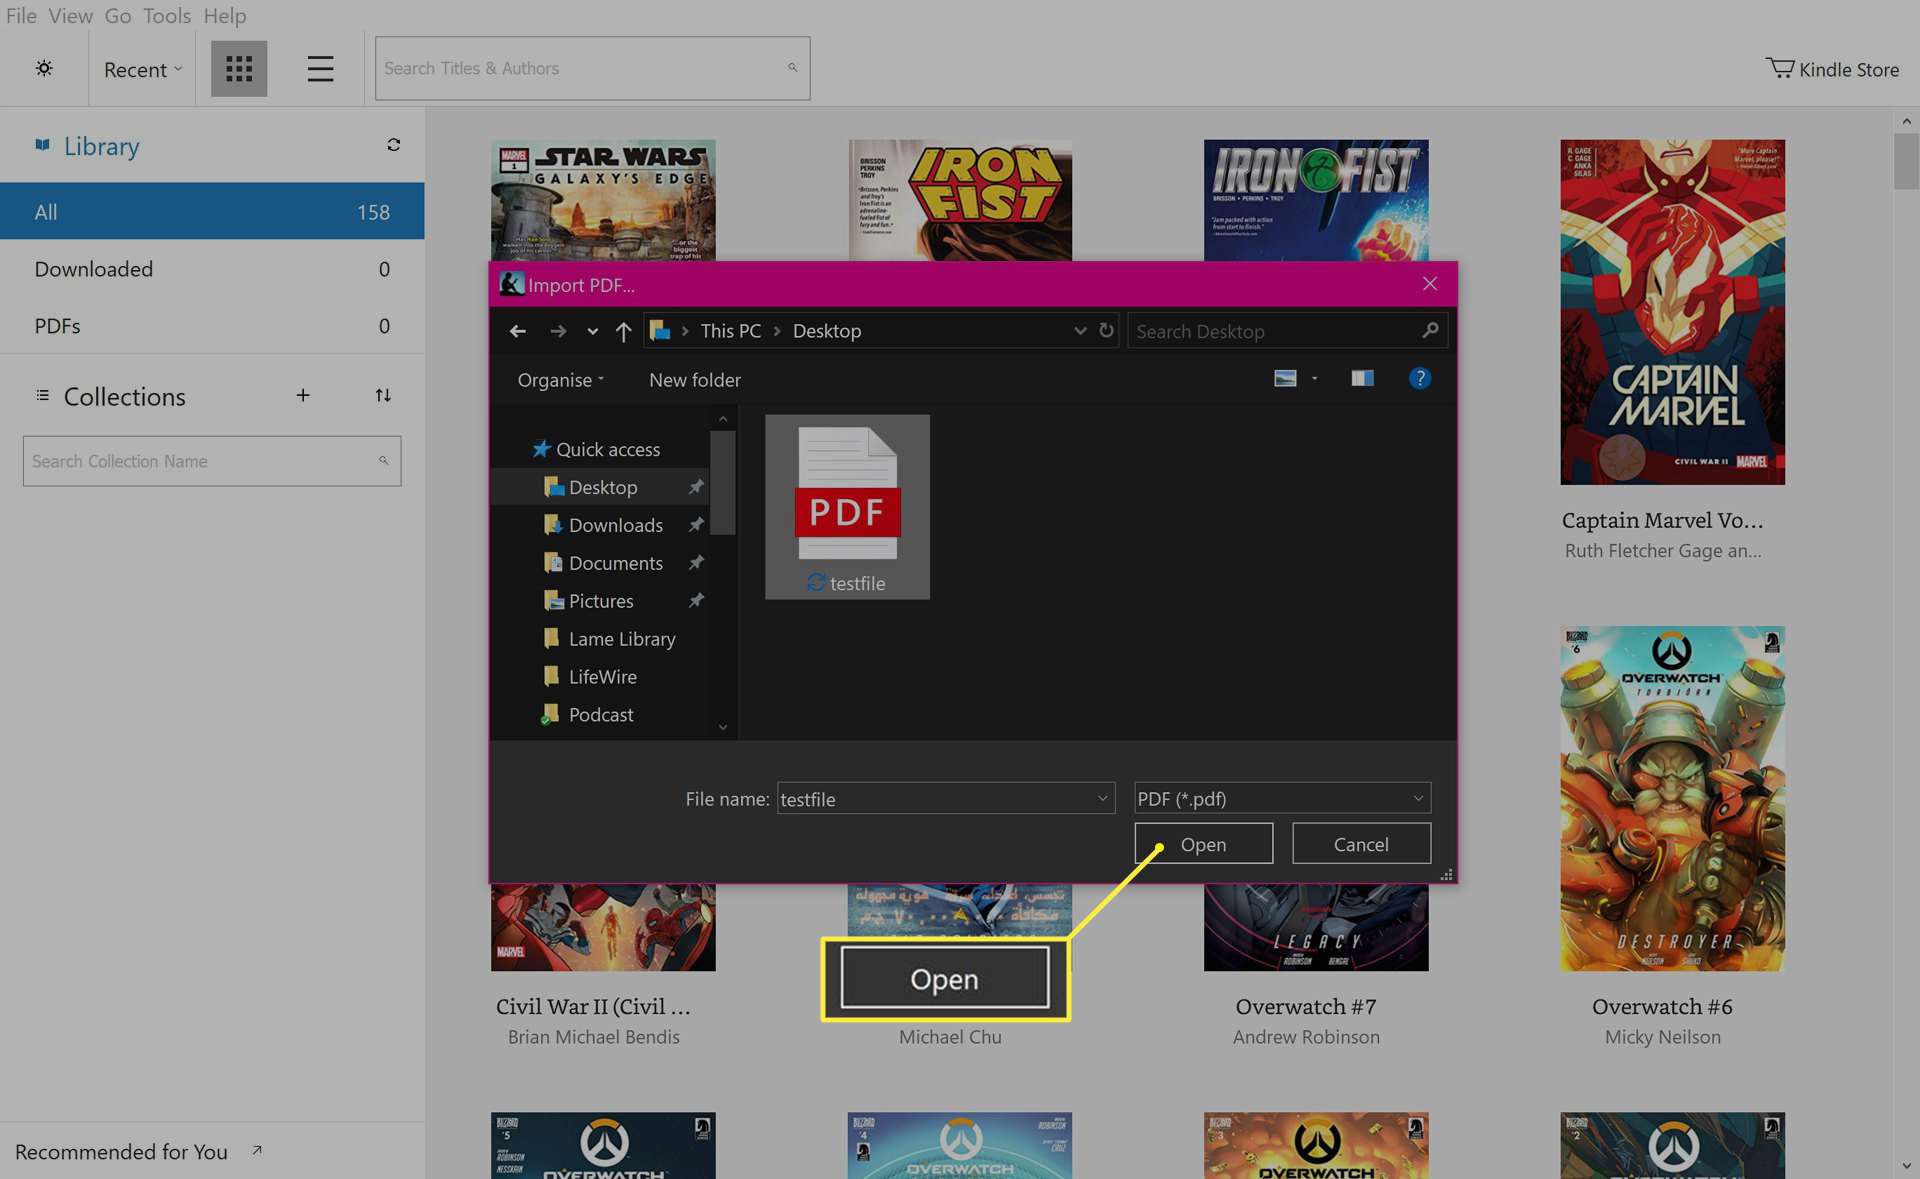Unpin the Desktop quick access pin
This screenshot has height=1179, width=1920.
(x=696, y=487)
